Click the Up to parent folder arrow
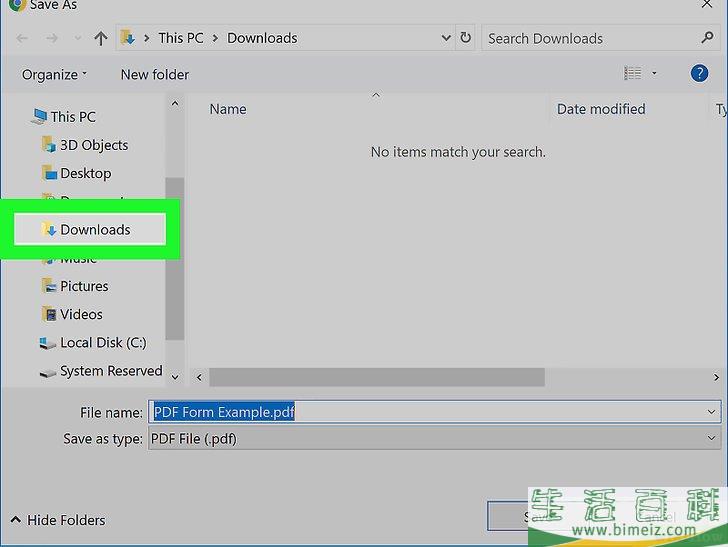 tap(100, 38)
